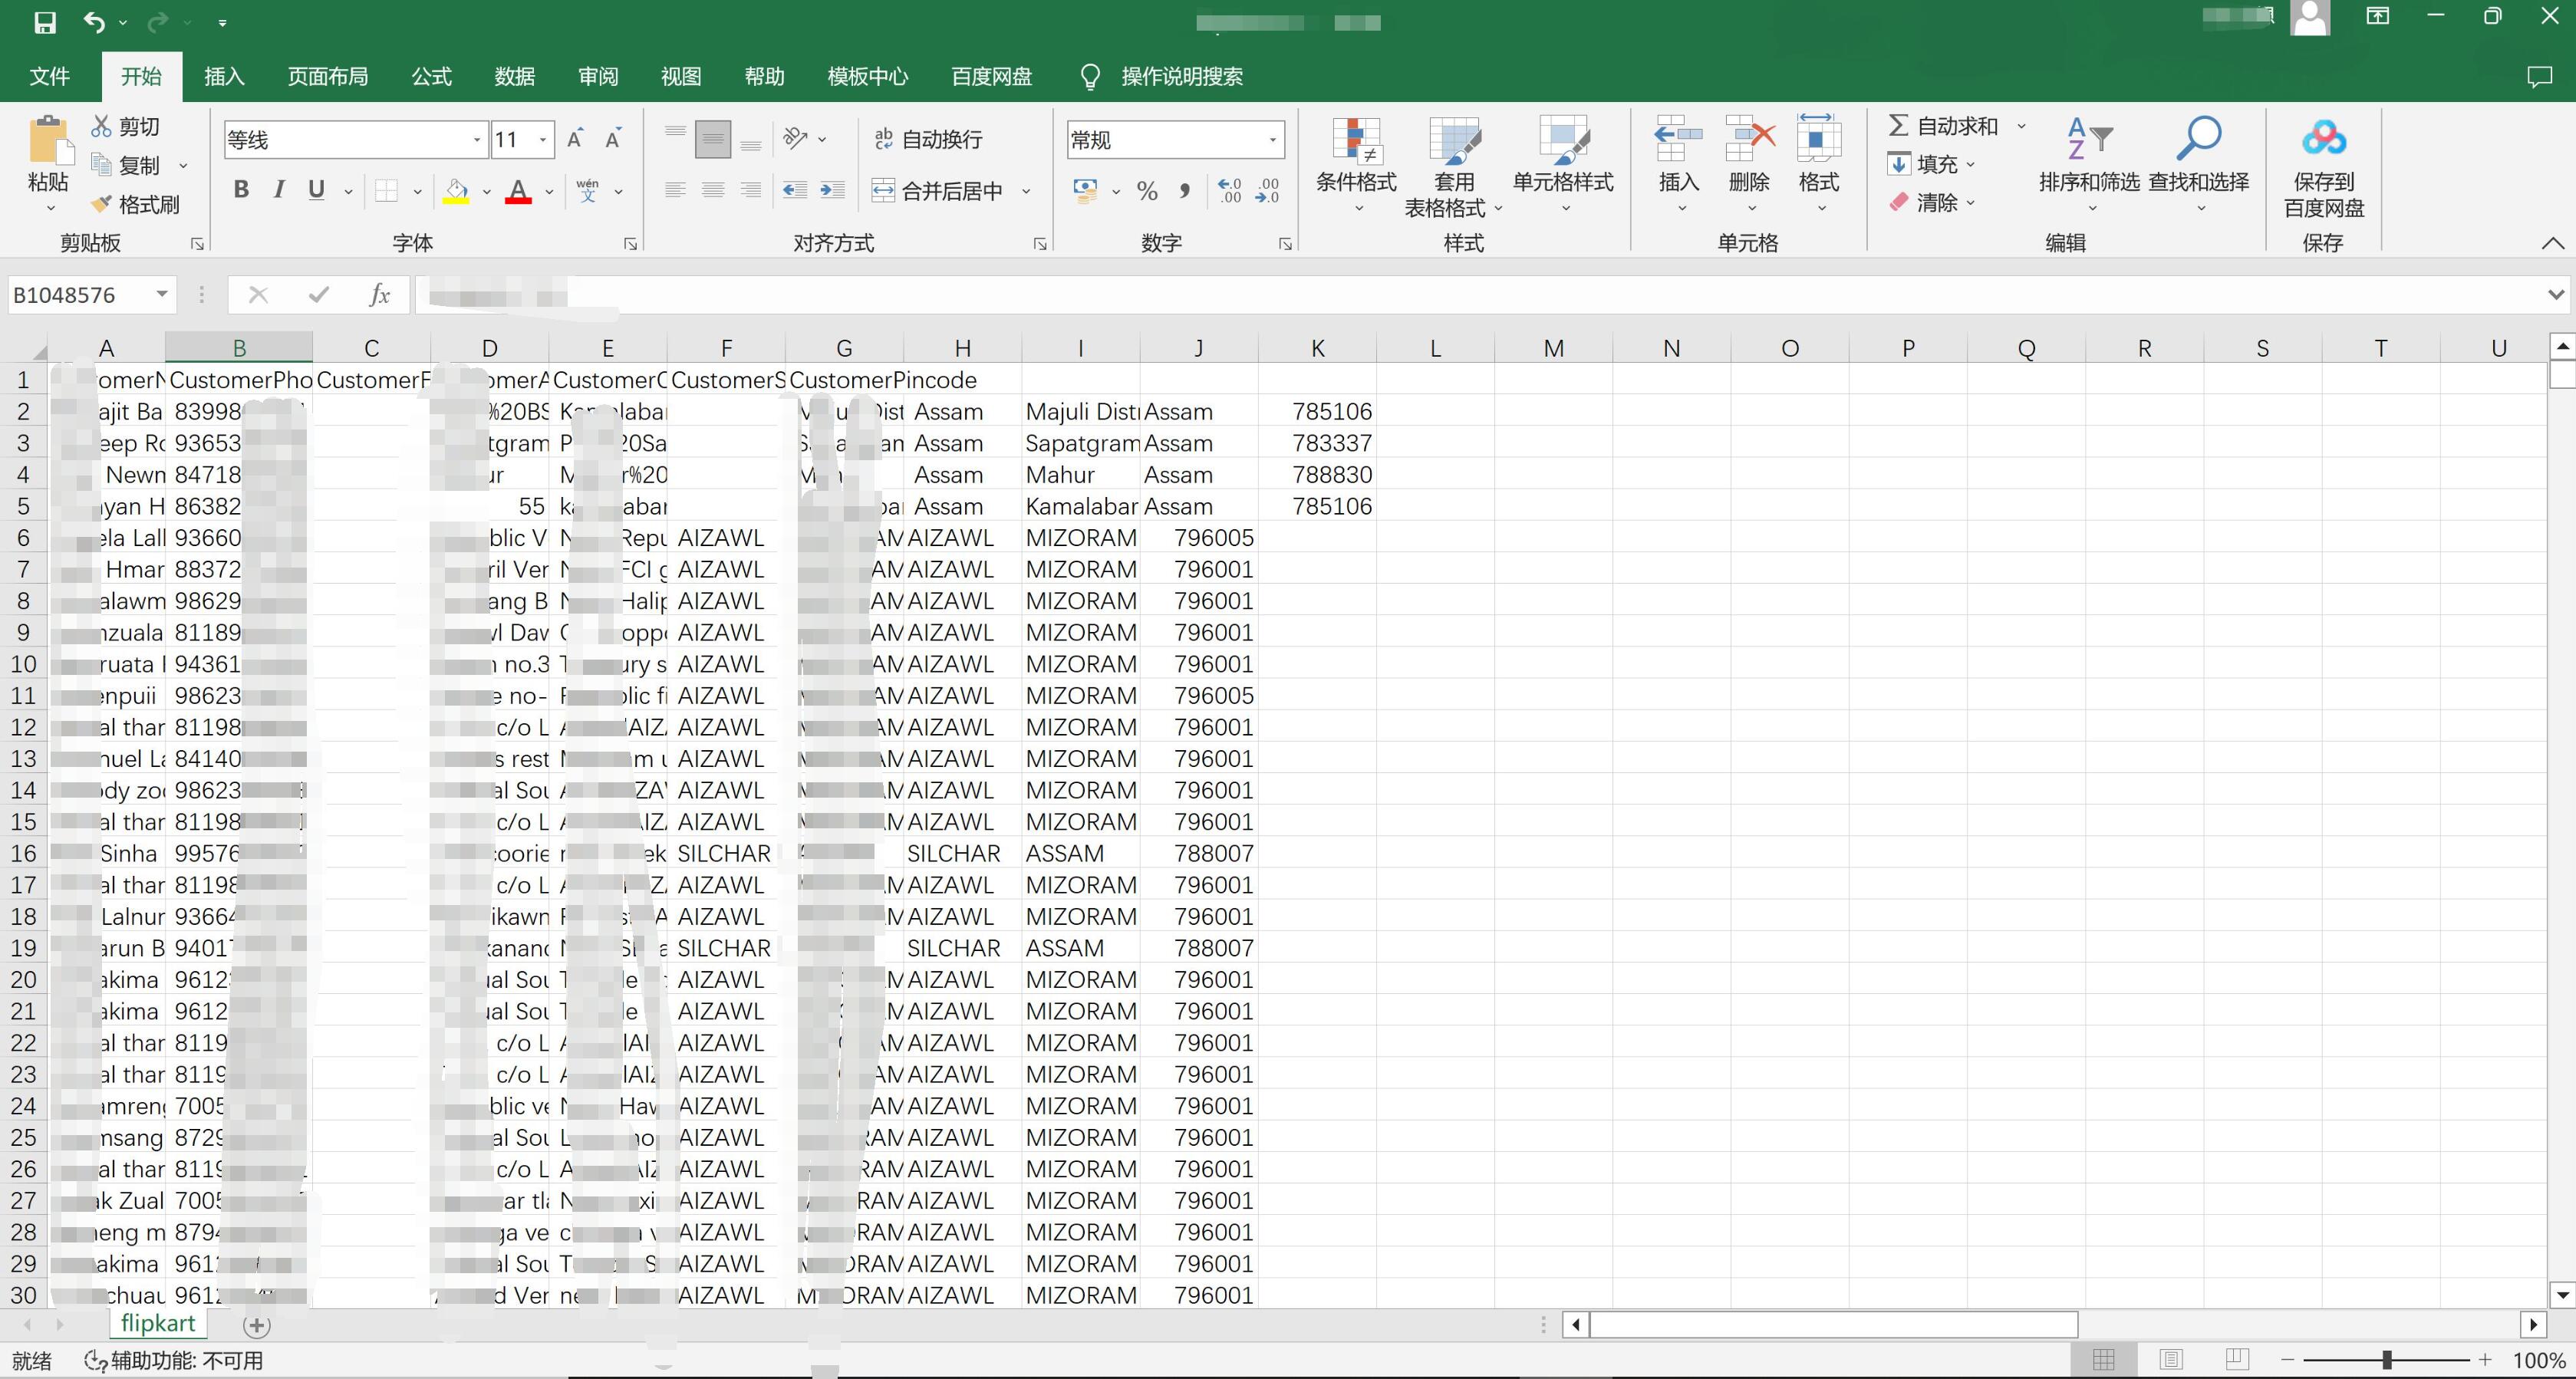This screenshot has width=2576, height=1379.
Task: Click the phonetic guide (wén) icon
Action: [588, 190]
